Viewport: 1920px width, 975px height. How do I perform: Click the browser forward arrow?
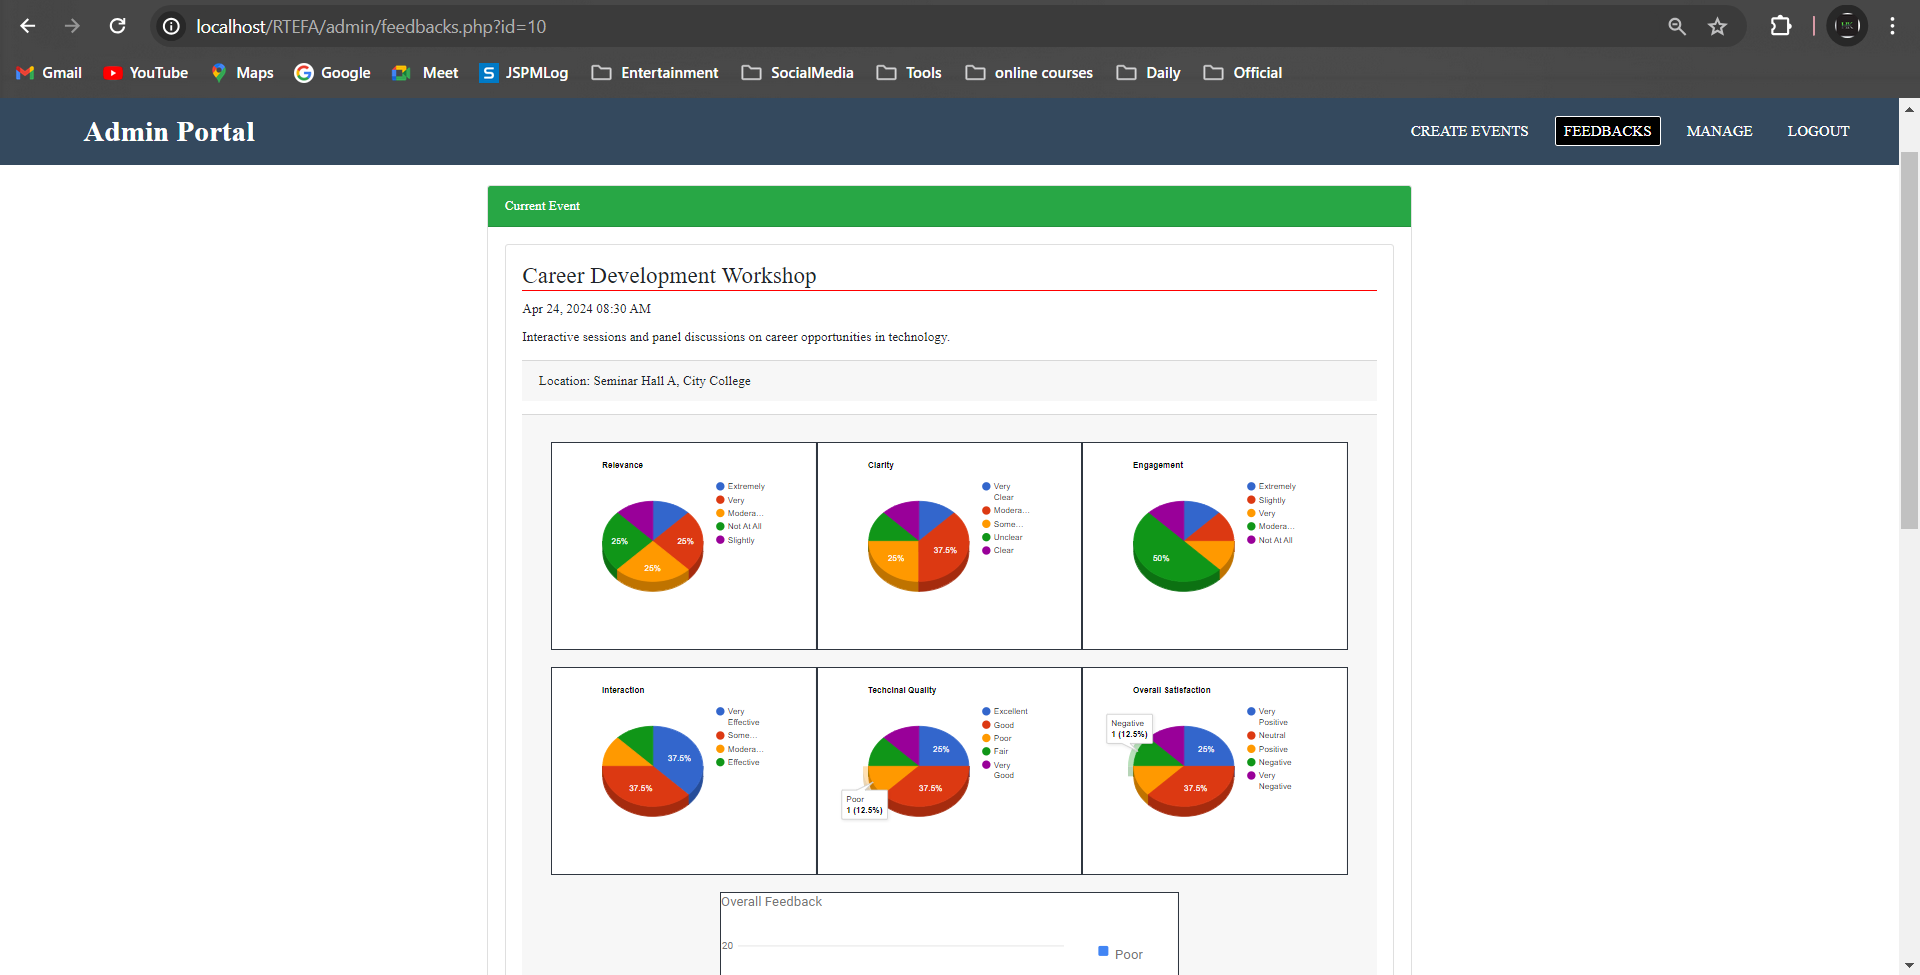coord(72,26)
